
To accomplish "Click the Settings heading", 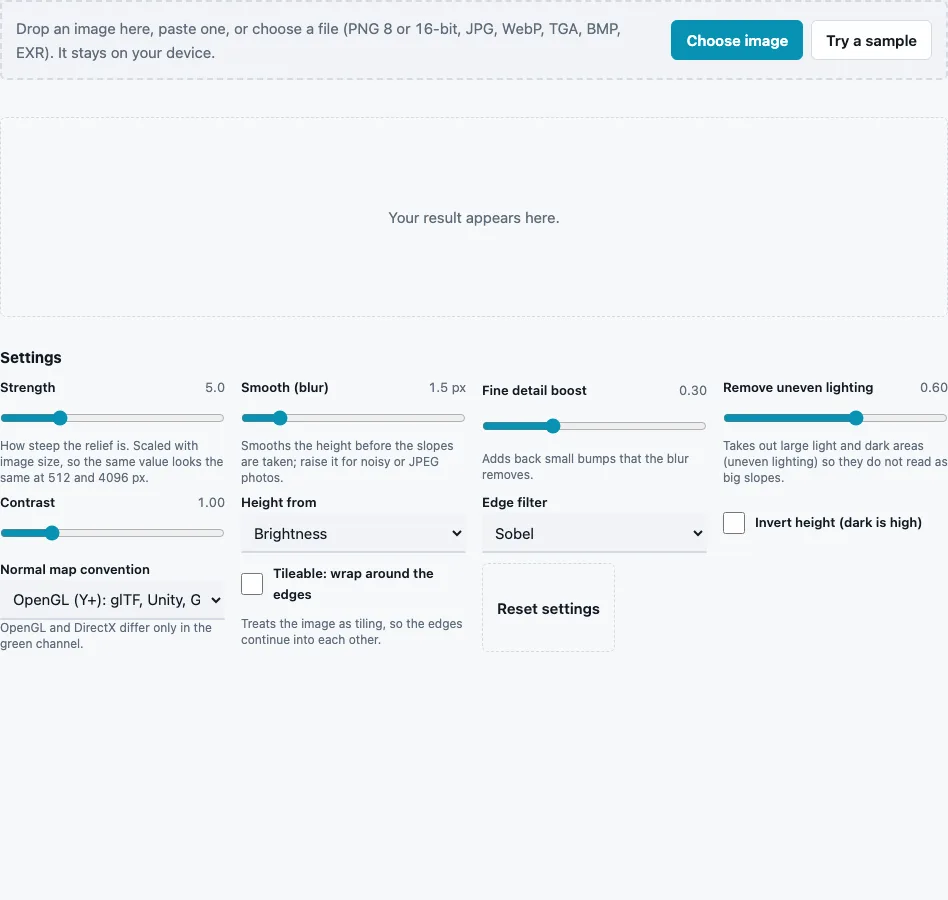I will coord(31,357).
